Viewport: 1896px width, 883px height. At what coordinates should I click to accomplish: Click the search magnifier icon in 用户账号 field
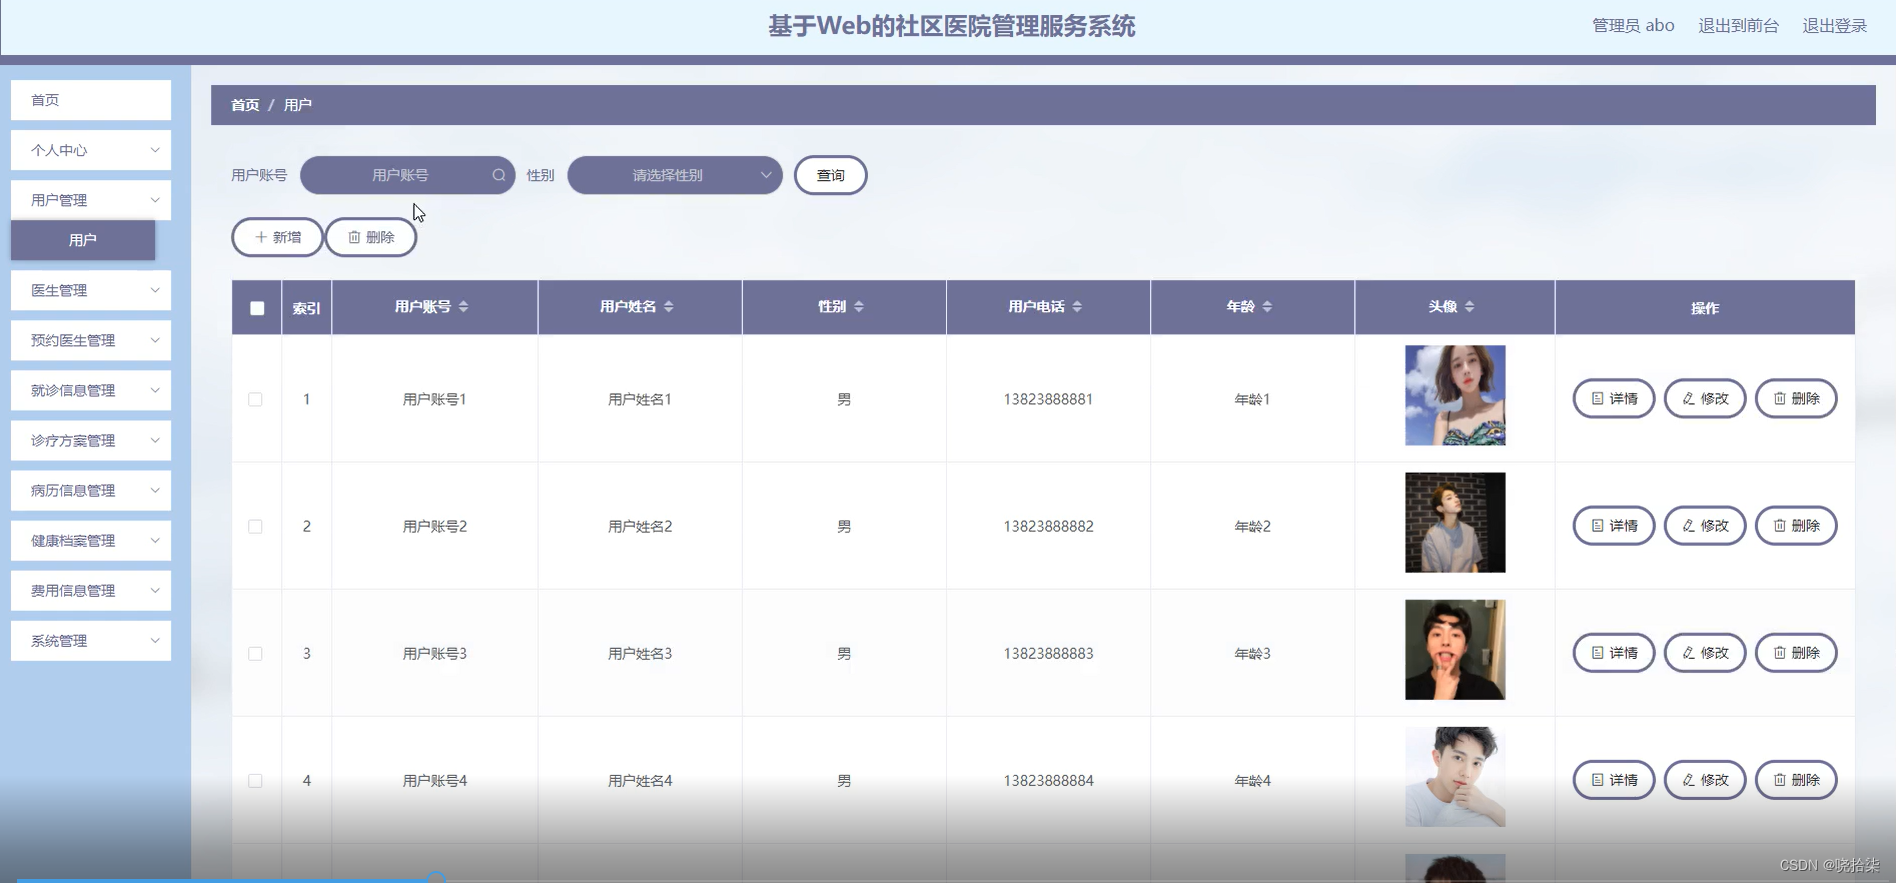pos(499,175)
